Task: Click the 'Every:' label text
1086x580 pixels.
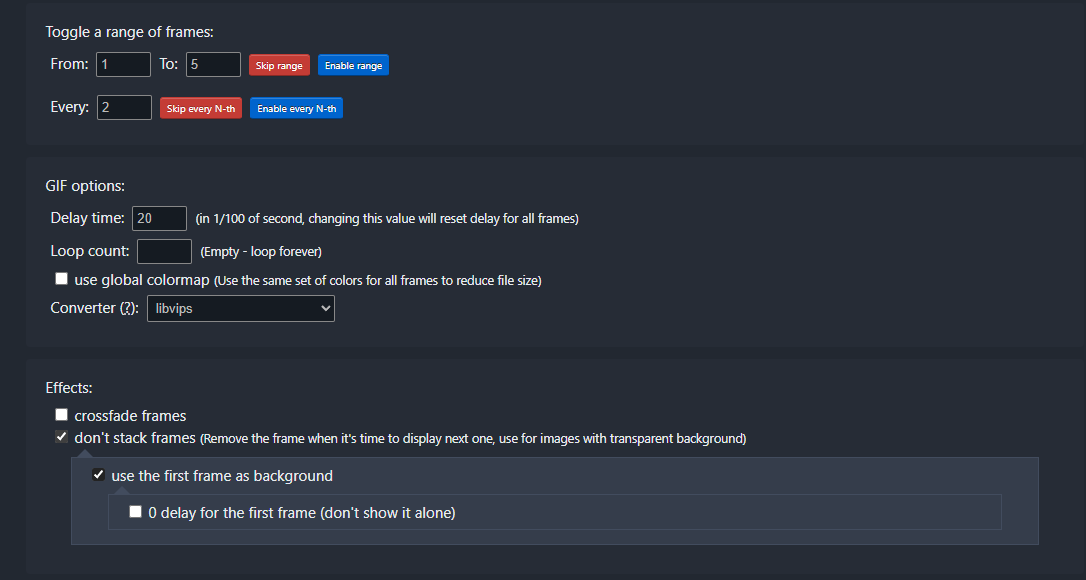Action: tap(69, 107)
